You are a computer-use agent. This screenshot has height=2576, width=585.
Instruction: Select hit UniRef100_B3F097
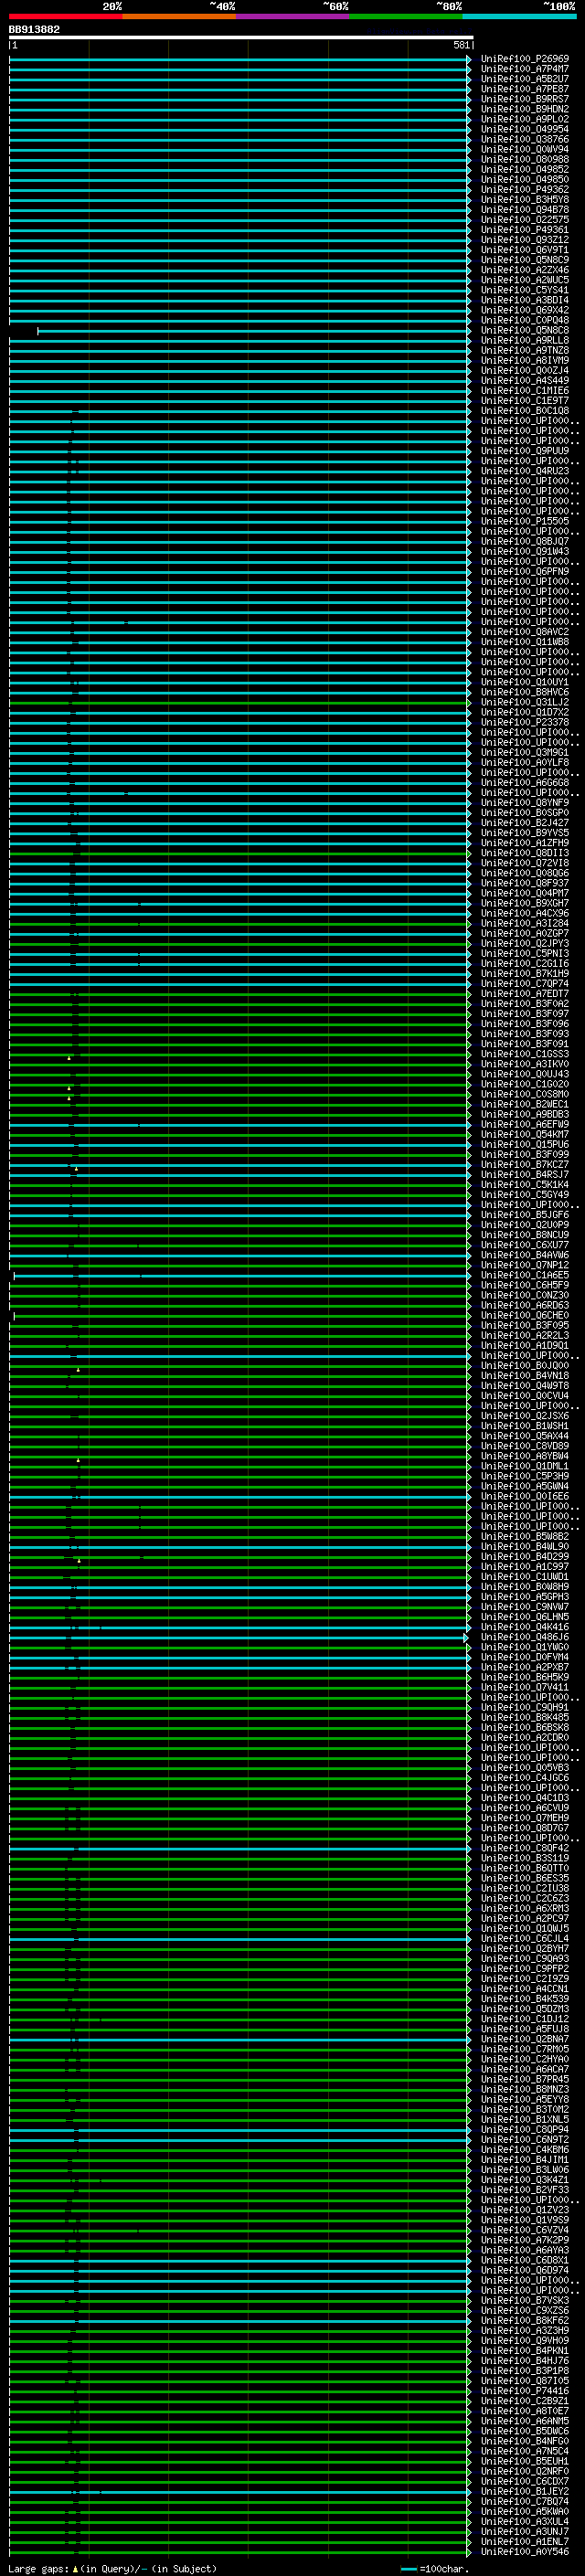pos(524,1014)
